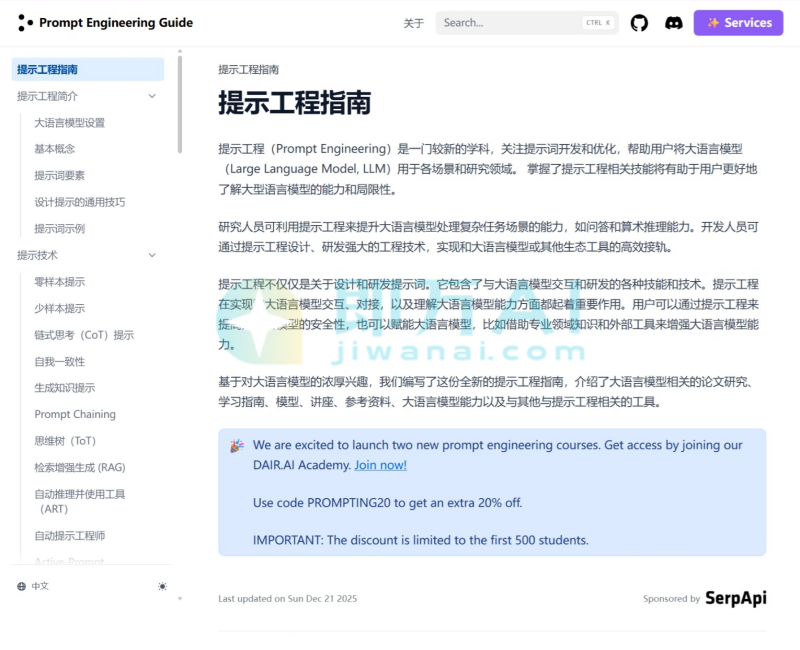Open the 关于 menu item
The height and width of the screenshot is (650, 800).
coord(413,22)
